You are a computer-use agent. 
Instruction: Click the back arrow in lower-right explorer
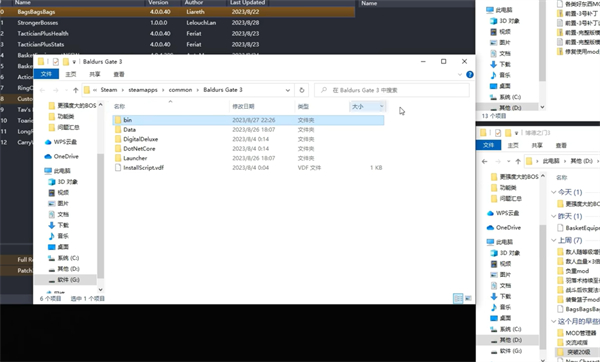pyautogui.click(x=484, y=161)
